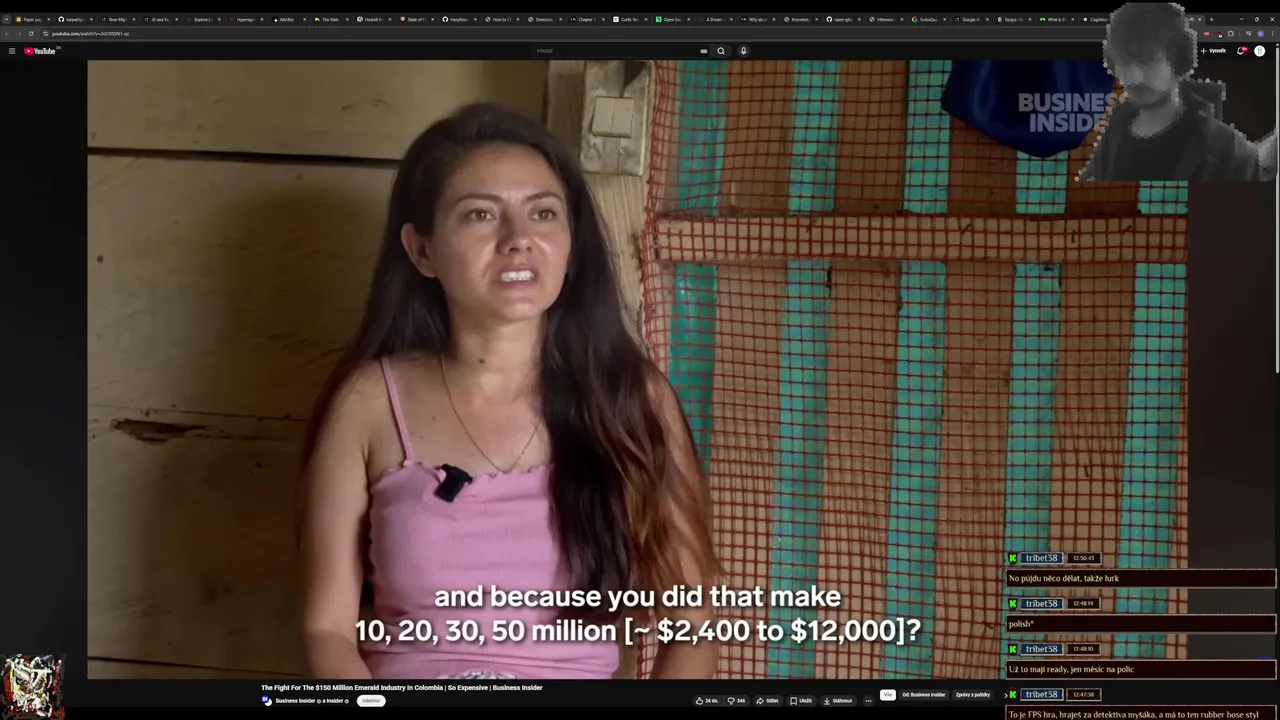Switch to the 'Haskell' browser tab
1280x720 pixels.
[x=373, y=19]
